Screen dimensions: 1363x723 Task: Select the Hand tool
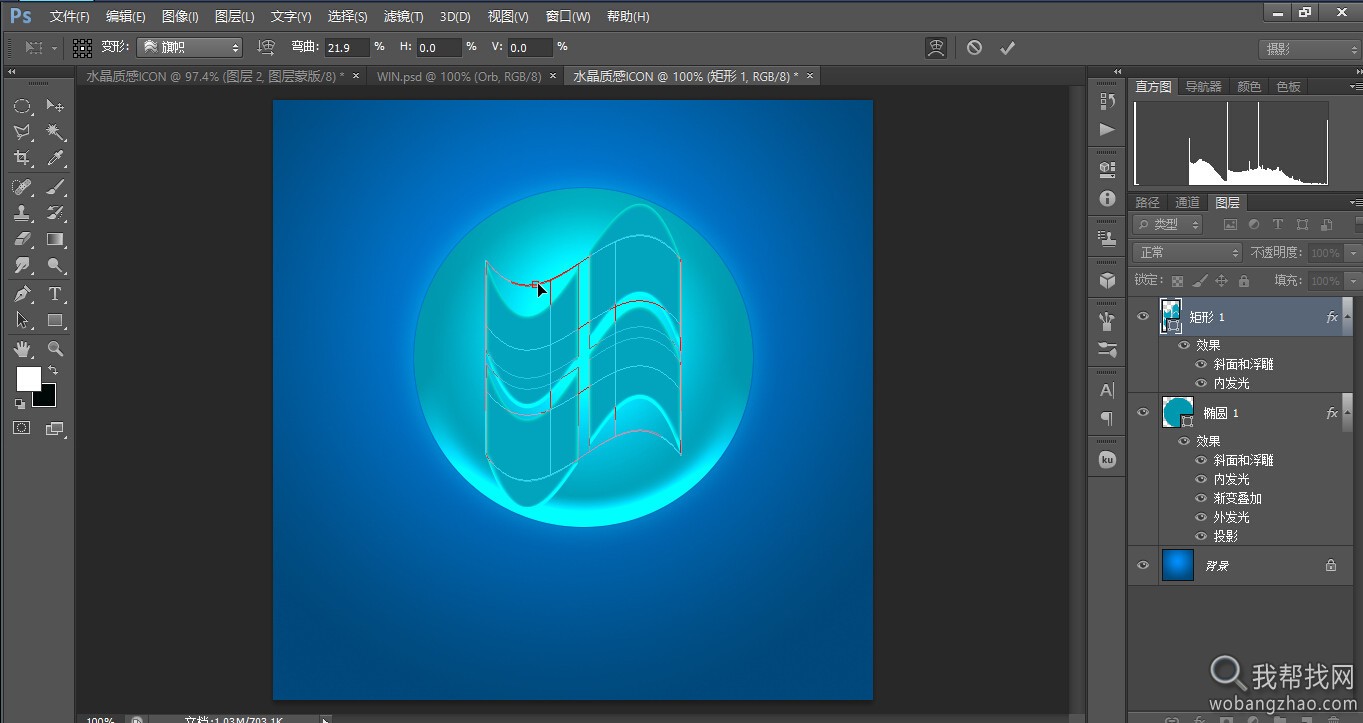pos(22,348)
